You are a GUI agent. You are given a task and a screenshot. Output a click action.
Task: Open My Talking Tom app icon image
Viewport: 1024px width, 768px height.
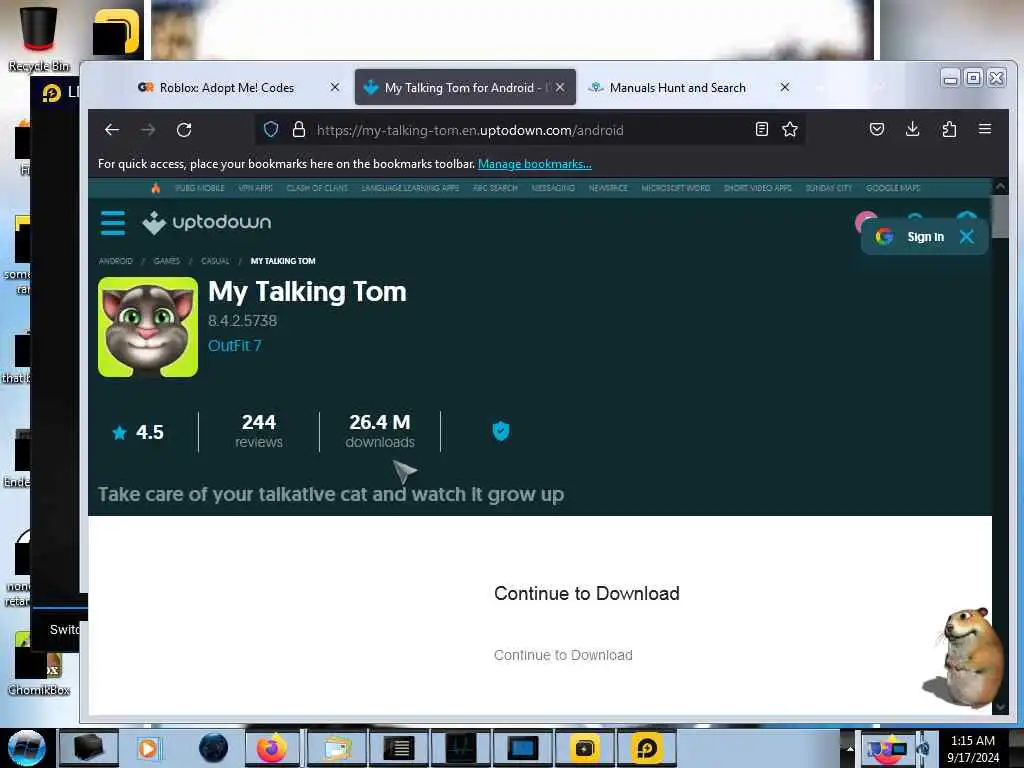pyautogui.click(x=148, y=327)
